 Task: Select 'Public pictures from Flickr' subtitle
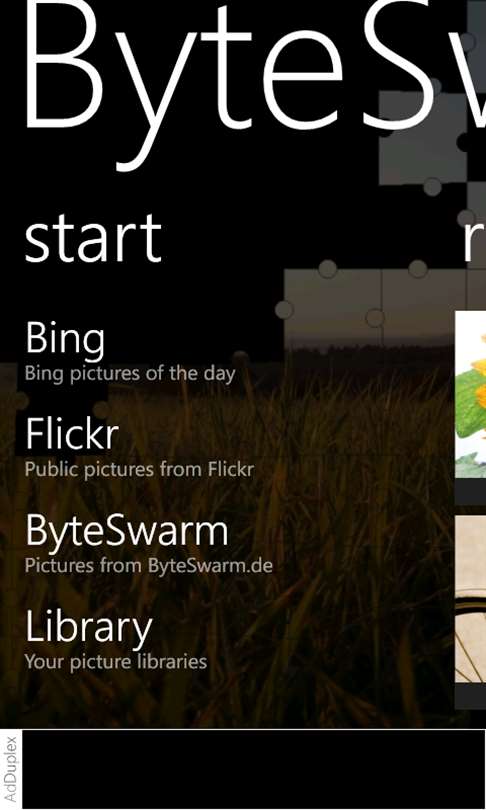tap(139, 469)
